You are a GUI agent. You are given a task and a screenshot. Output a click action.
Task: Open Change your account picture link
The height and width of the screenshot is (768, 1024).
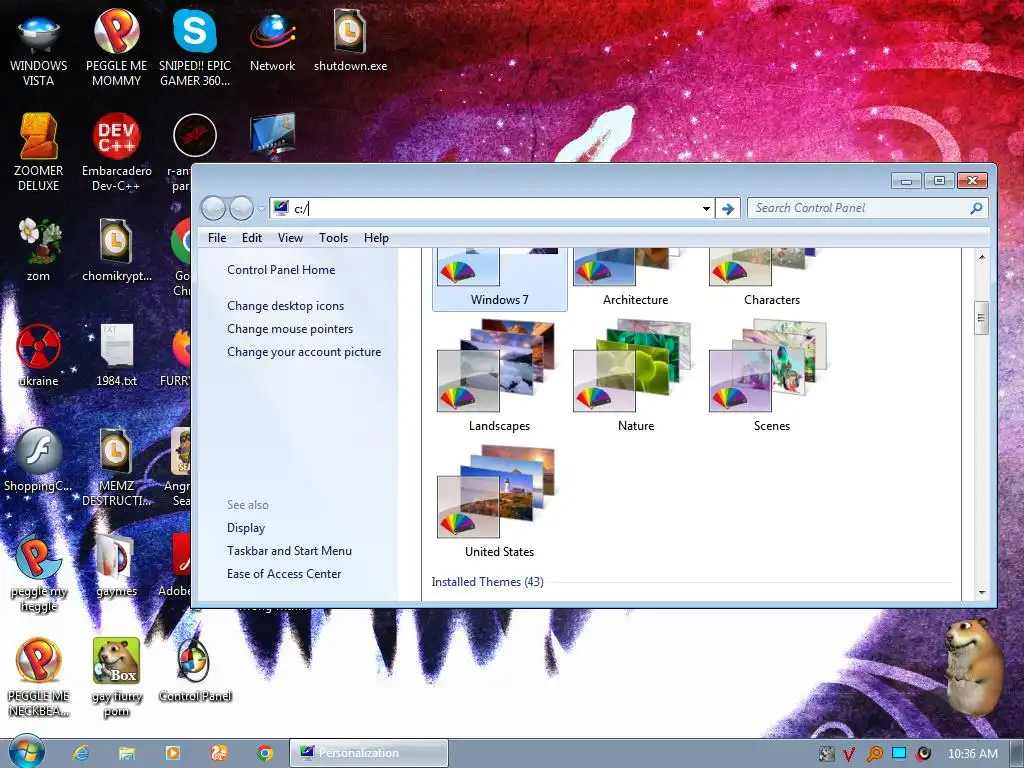(304, 351)
